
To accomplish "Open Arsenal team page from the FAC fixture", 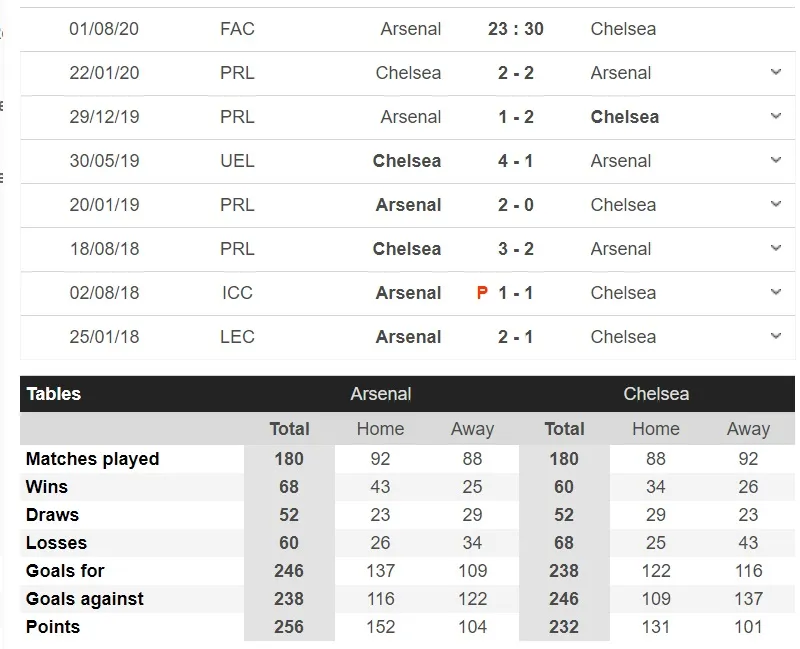I will point(410,29).
